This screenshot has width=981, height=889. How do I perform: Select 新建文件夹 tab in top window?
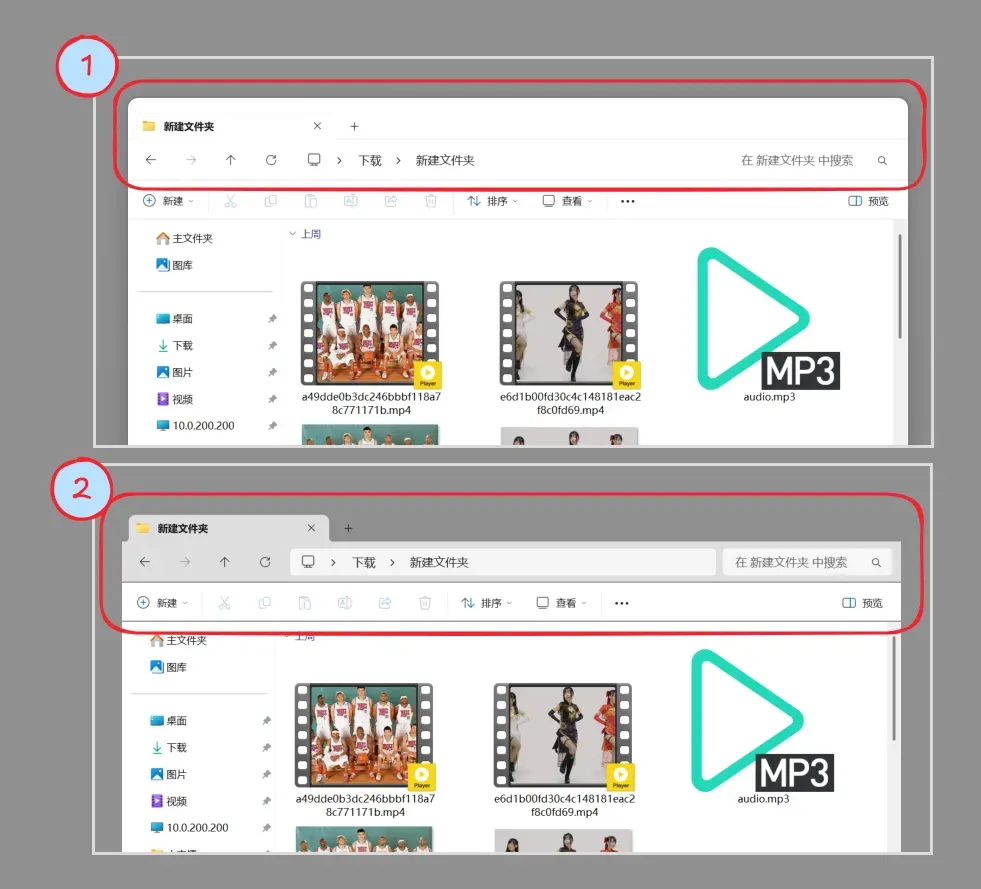pyautogui.click(x=233, y=126)
